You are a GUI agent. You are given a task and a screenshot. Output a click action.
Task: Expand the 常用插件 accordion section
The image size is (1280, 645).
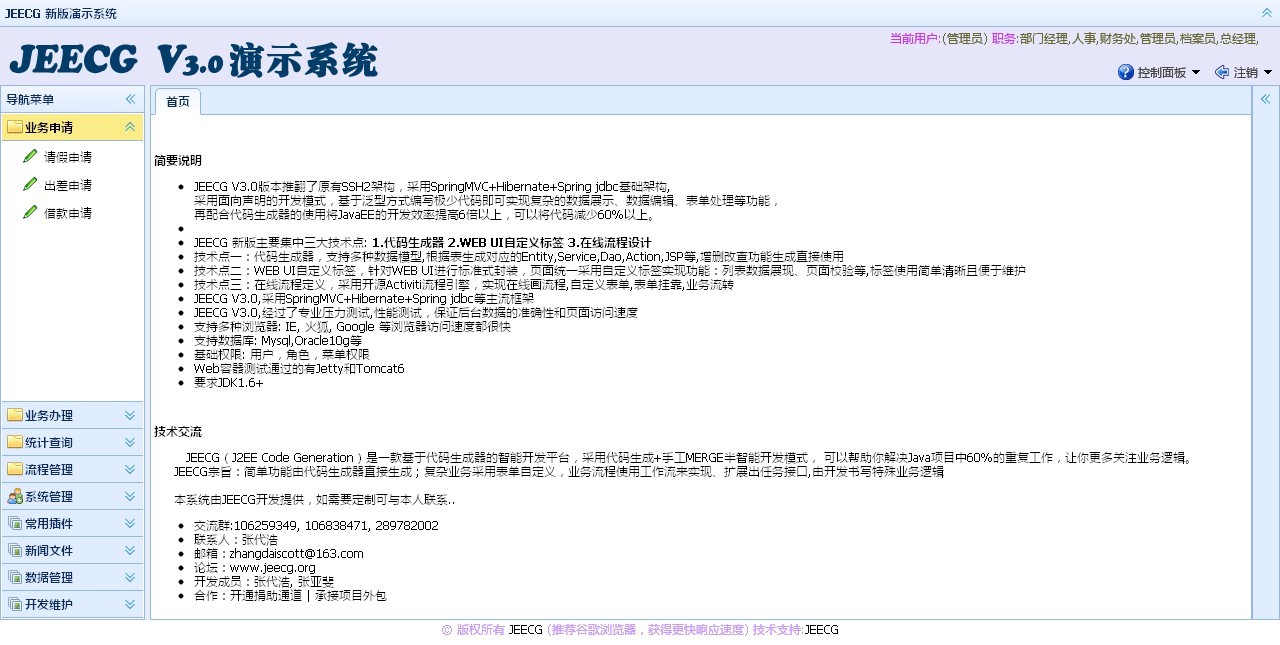(130, 523)
